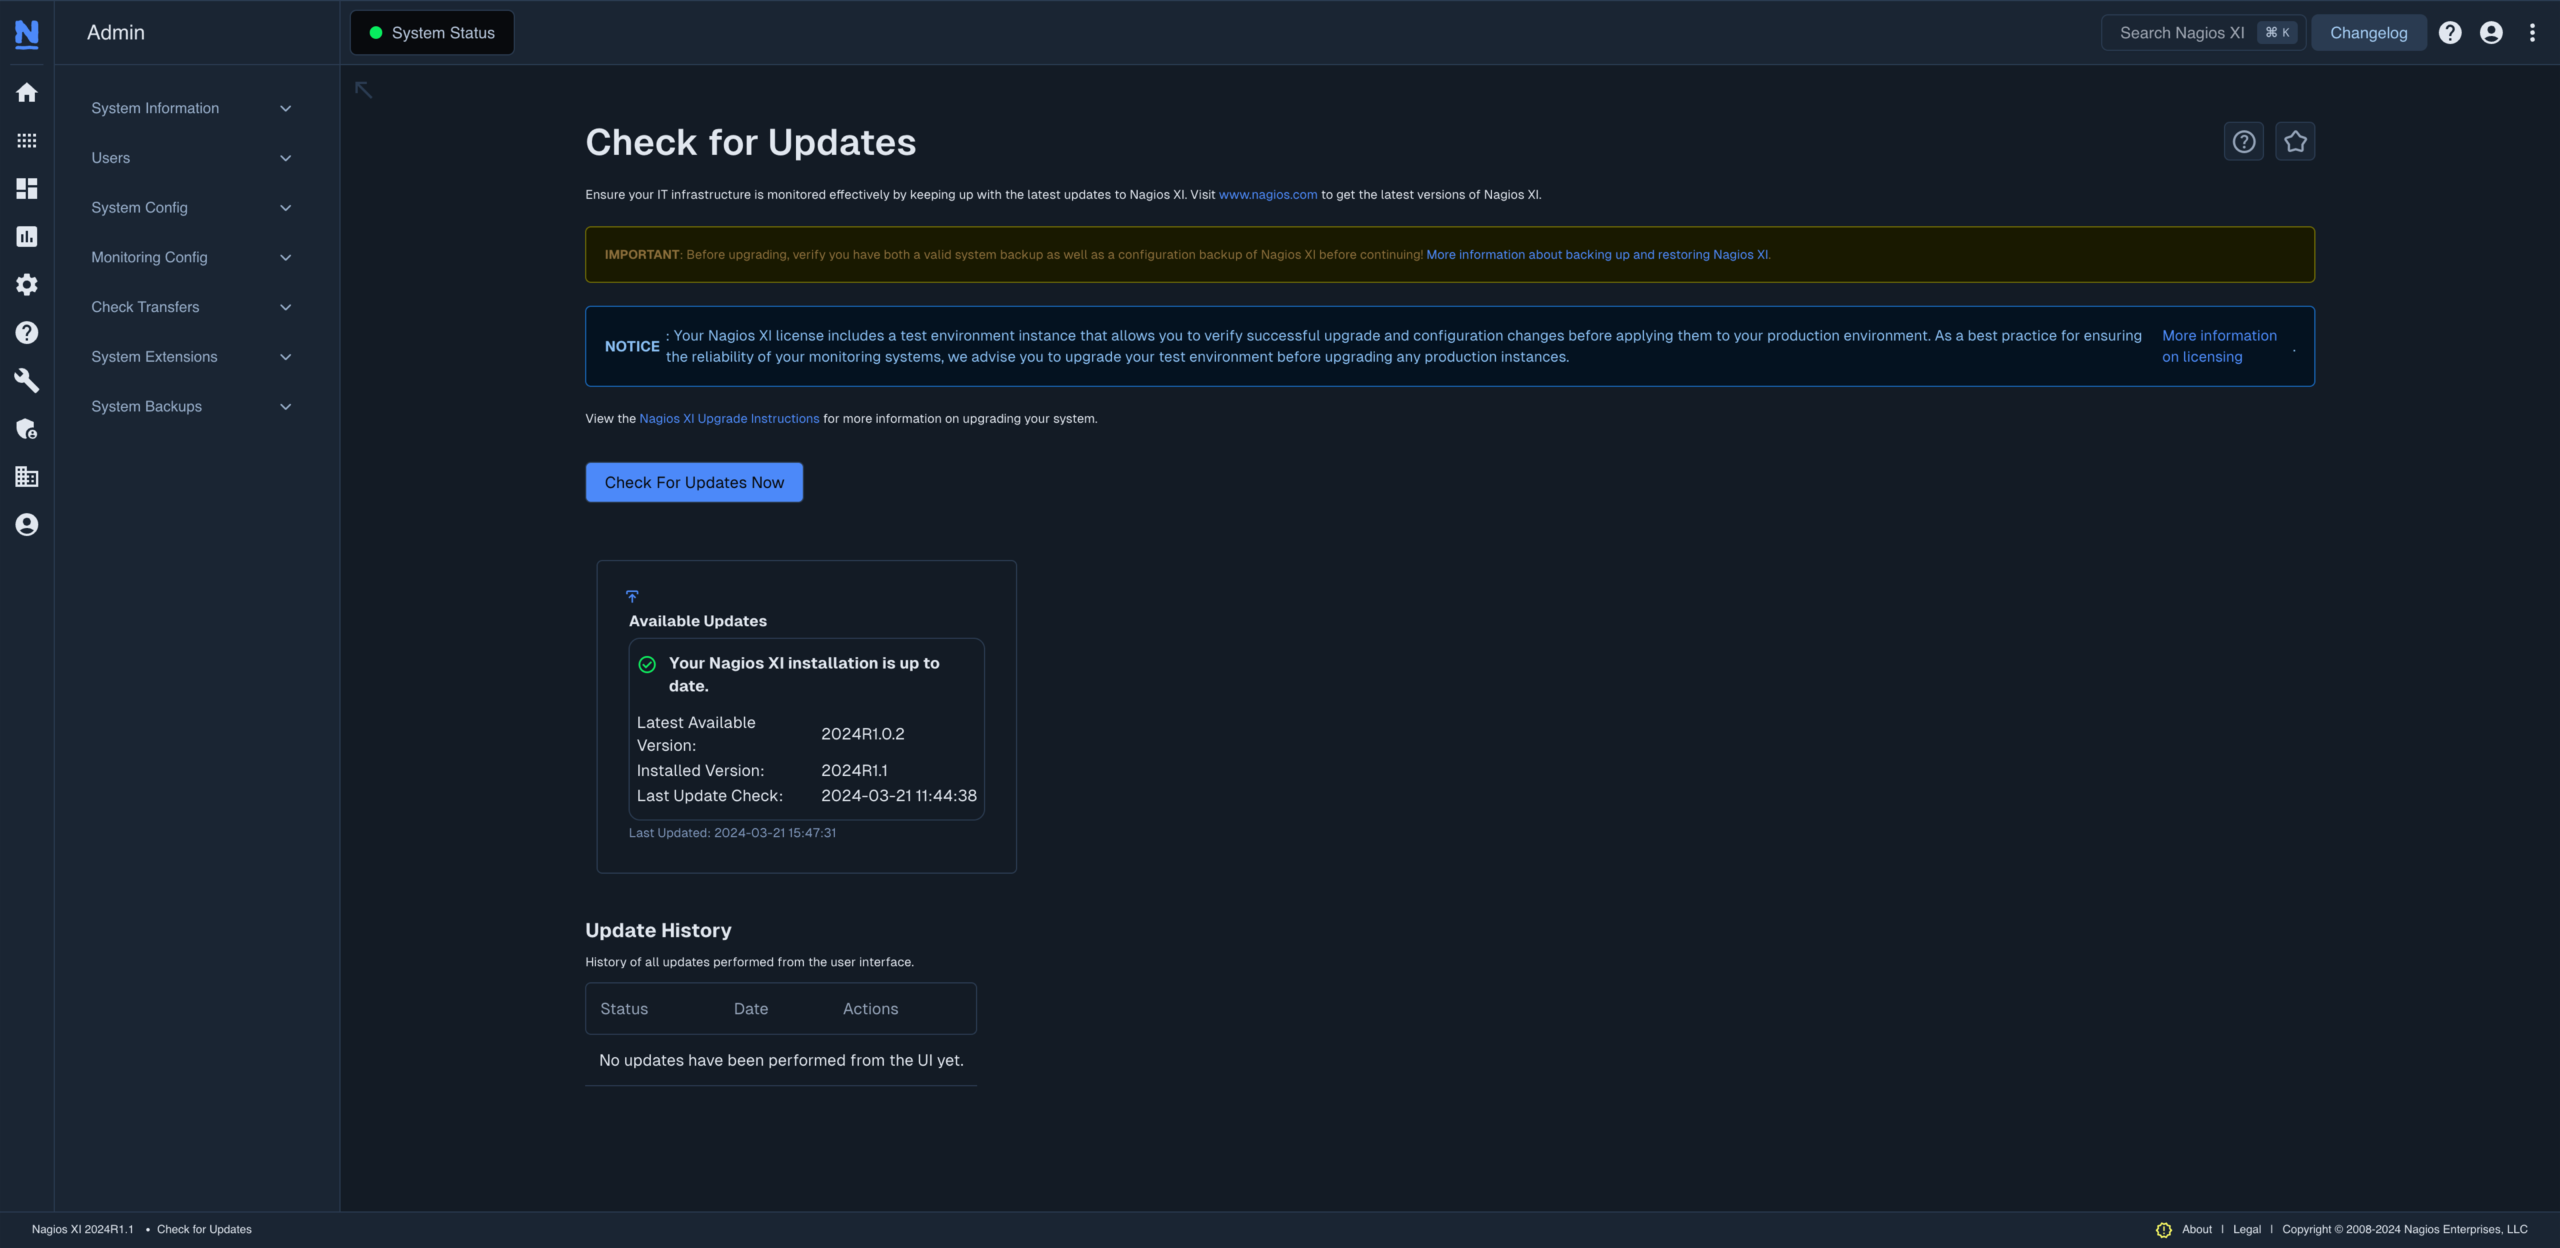Select the Home icon in the sidebar
Image resolution: width=2560 pixels, height=1248 pixels.
pos(26,92)
